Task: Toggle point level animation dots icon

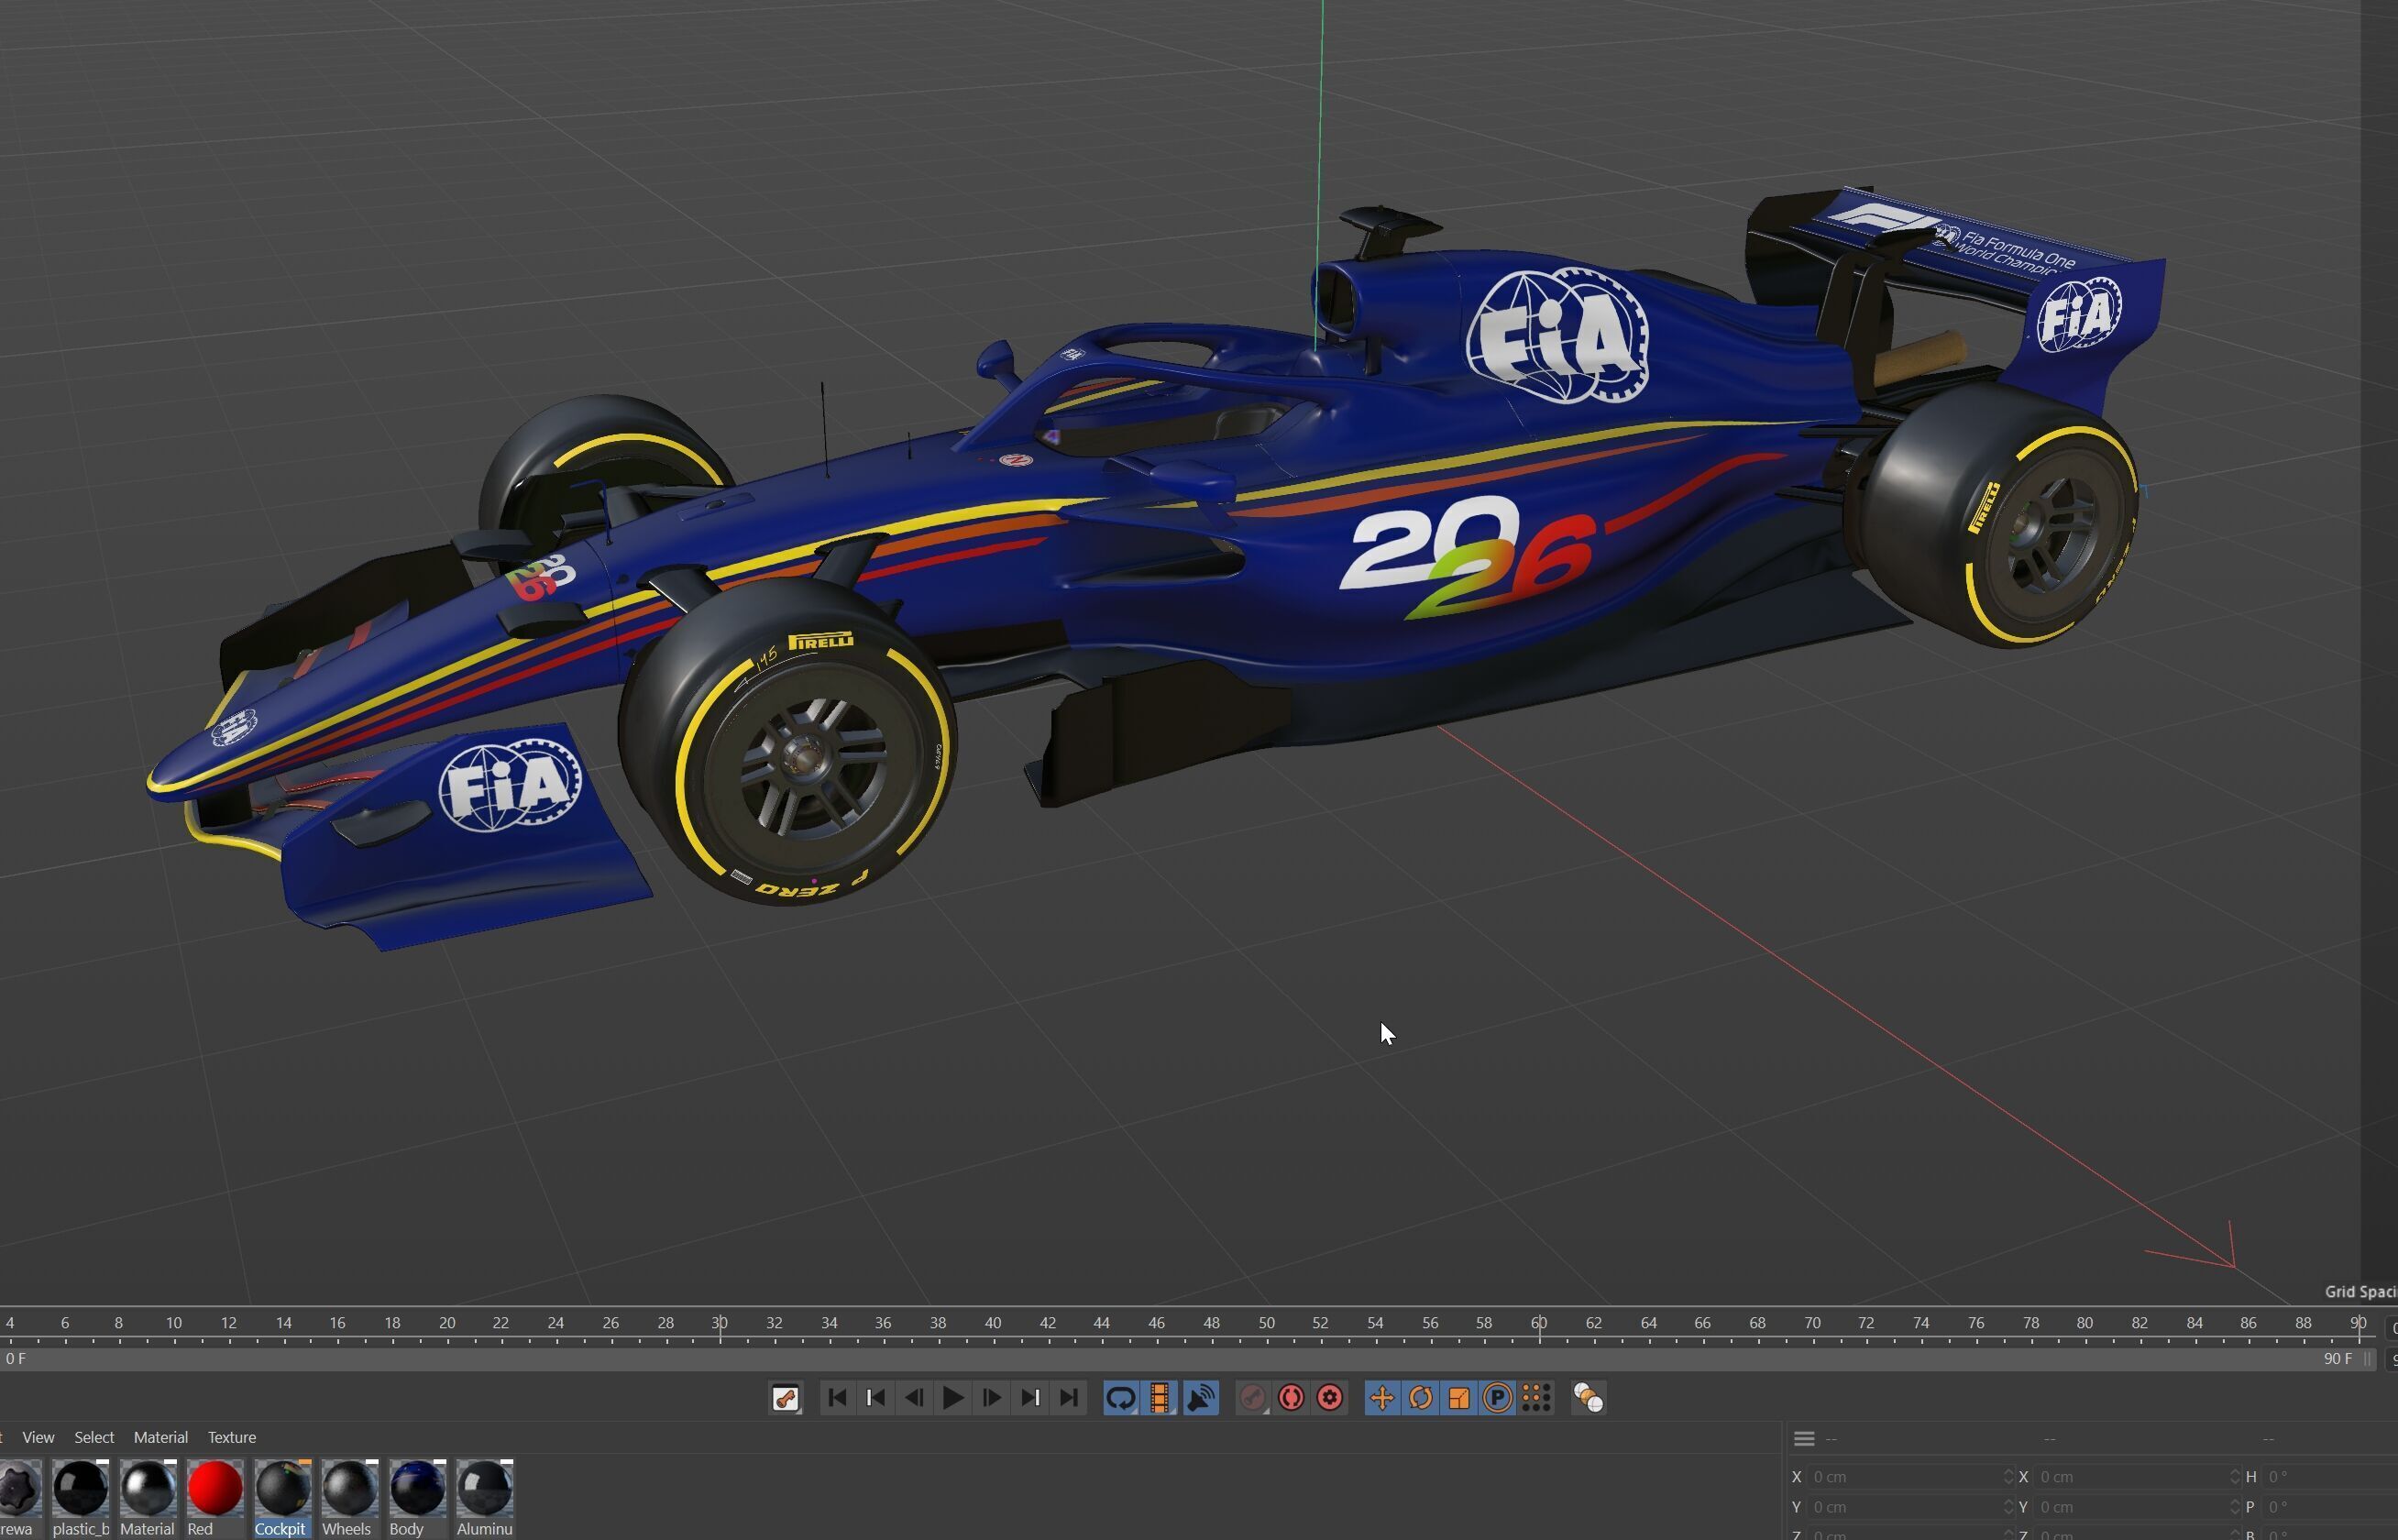Action: click(1536, 1398)
